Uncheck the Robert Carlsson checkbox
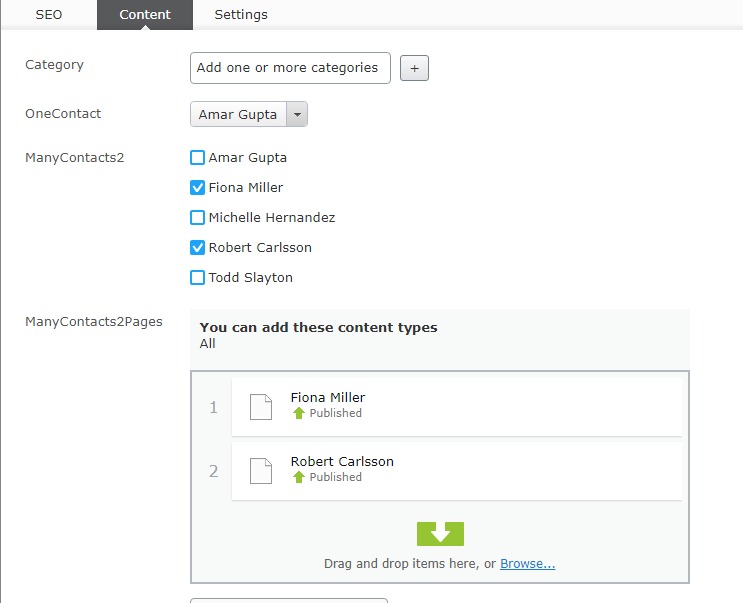The height and width of the screenshot is (603, 743). [198, 248]
